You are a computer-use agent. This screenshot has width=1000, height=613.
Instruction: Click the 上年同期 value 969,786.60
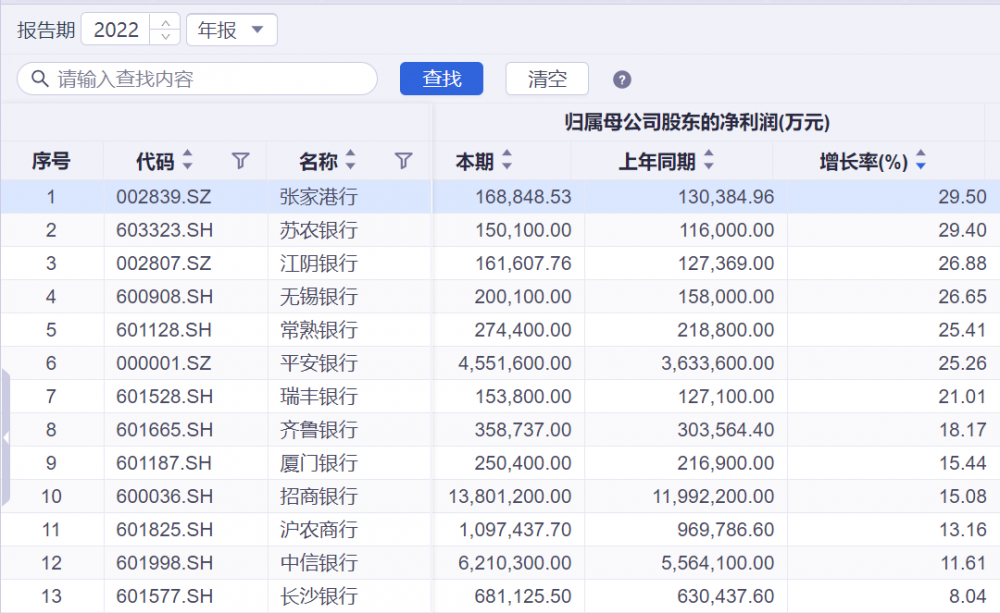pos(726,529)
